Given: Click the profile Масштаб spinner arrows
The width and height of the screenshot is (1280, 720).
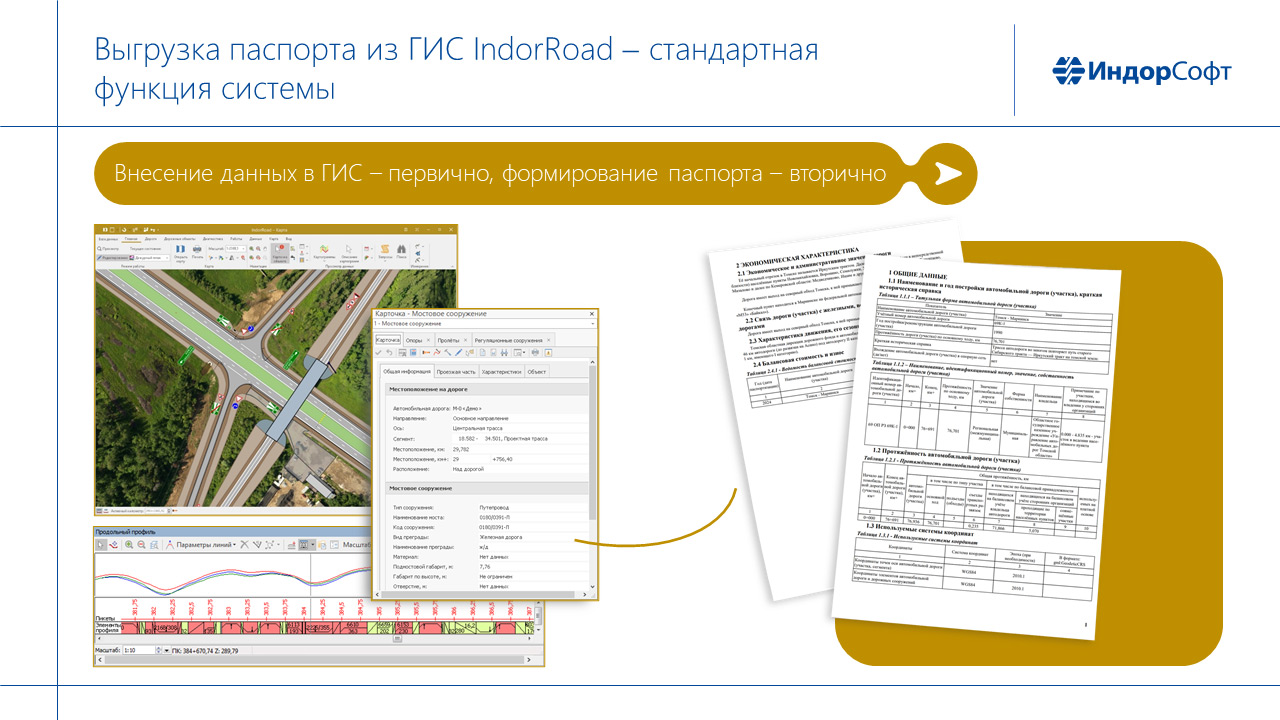Looking at the screenshot, I should (x=158, y=650).
